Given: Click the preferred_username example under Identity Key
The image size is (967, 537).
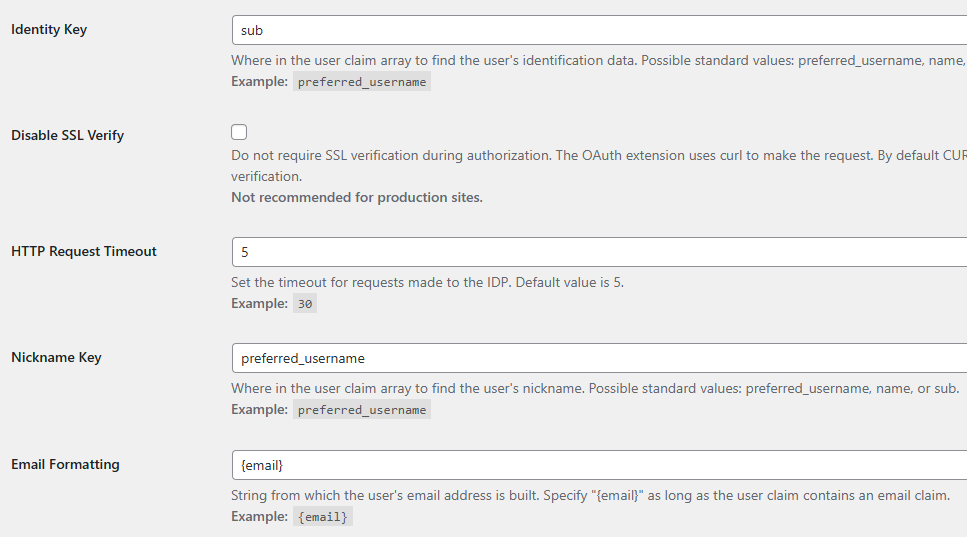Looking at the screenshot, I should point(362,82).
